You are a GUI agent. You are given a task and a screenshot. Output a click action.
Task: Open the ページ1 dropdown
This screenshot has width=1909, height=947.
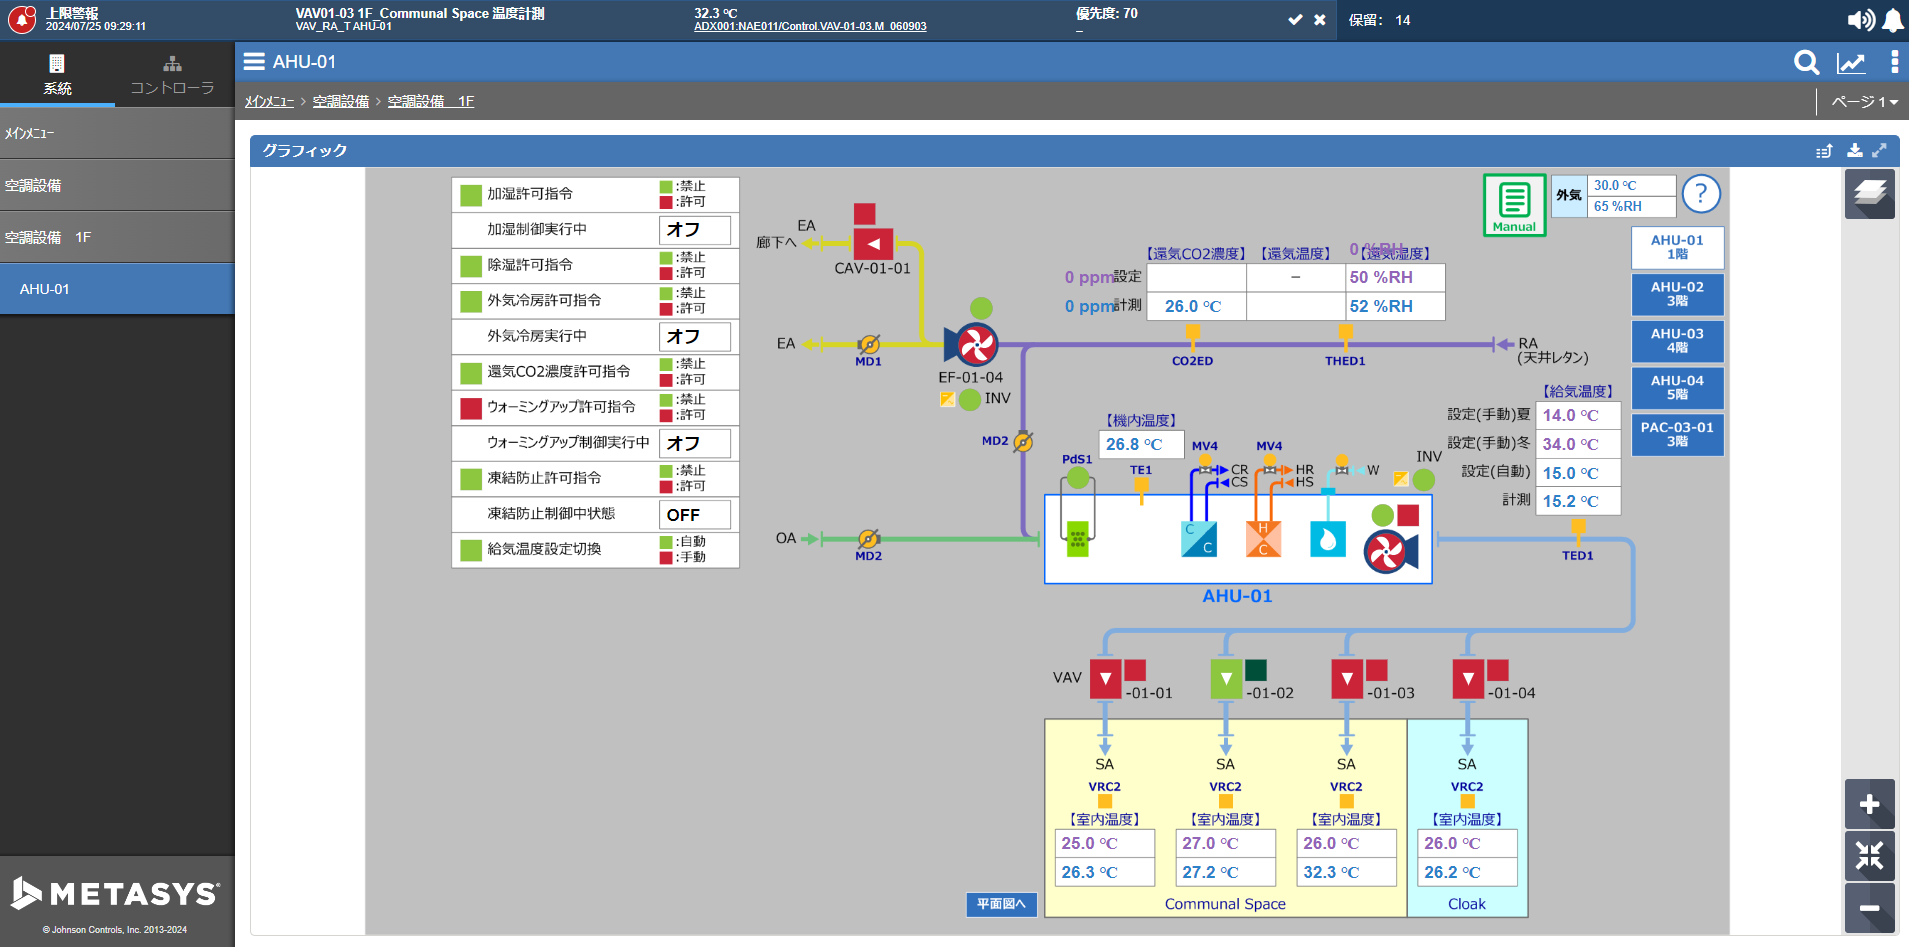pyautogui.click(x=1864, y=102)
